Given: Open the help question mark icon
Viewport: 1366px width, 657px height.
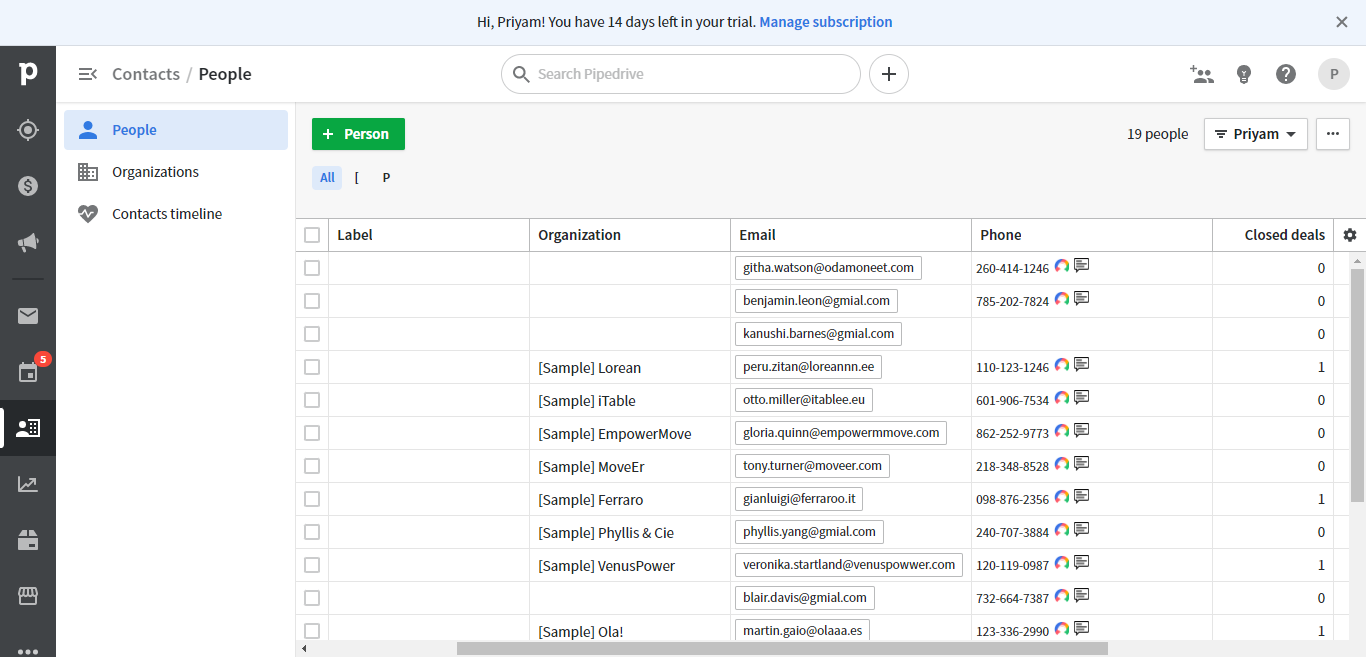Looking at the screenshot, I should pyautogui.click(x=1286, y=74).
